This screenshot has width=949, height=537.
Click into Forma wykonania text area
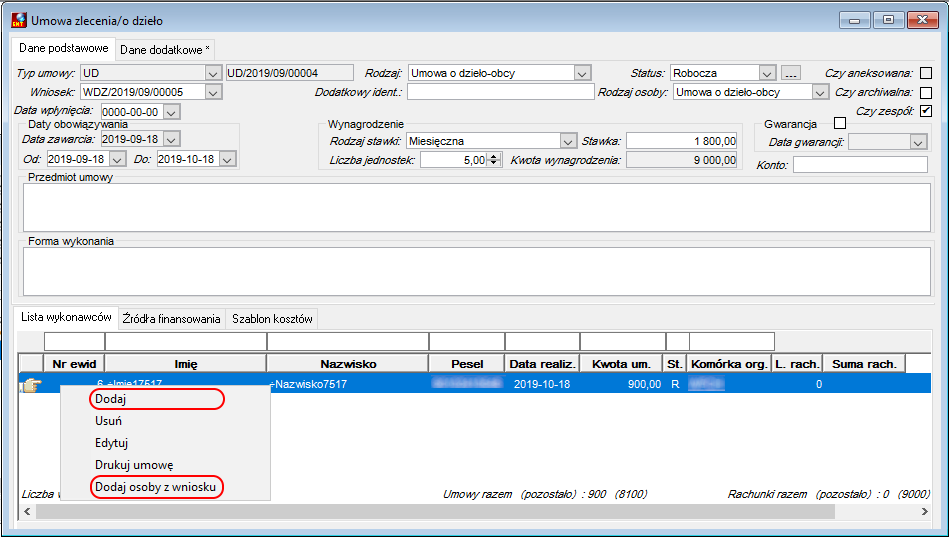(476, 271)
